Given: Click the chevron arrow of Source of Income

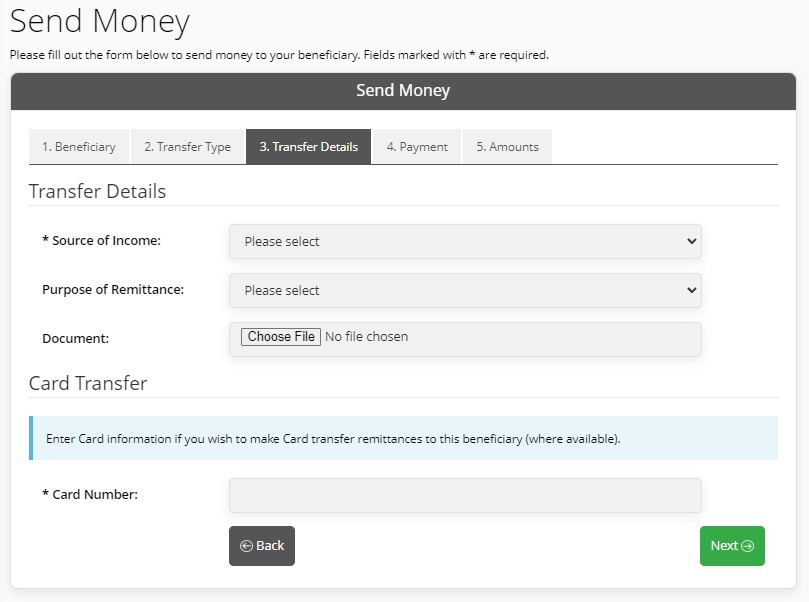Looking at the screenshot, I should click(691, 241).
